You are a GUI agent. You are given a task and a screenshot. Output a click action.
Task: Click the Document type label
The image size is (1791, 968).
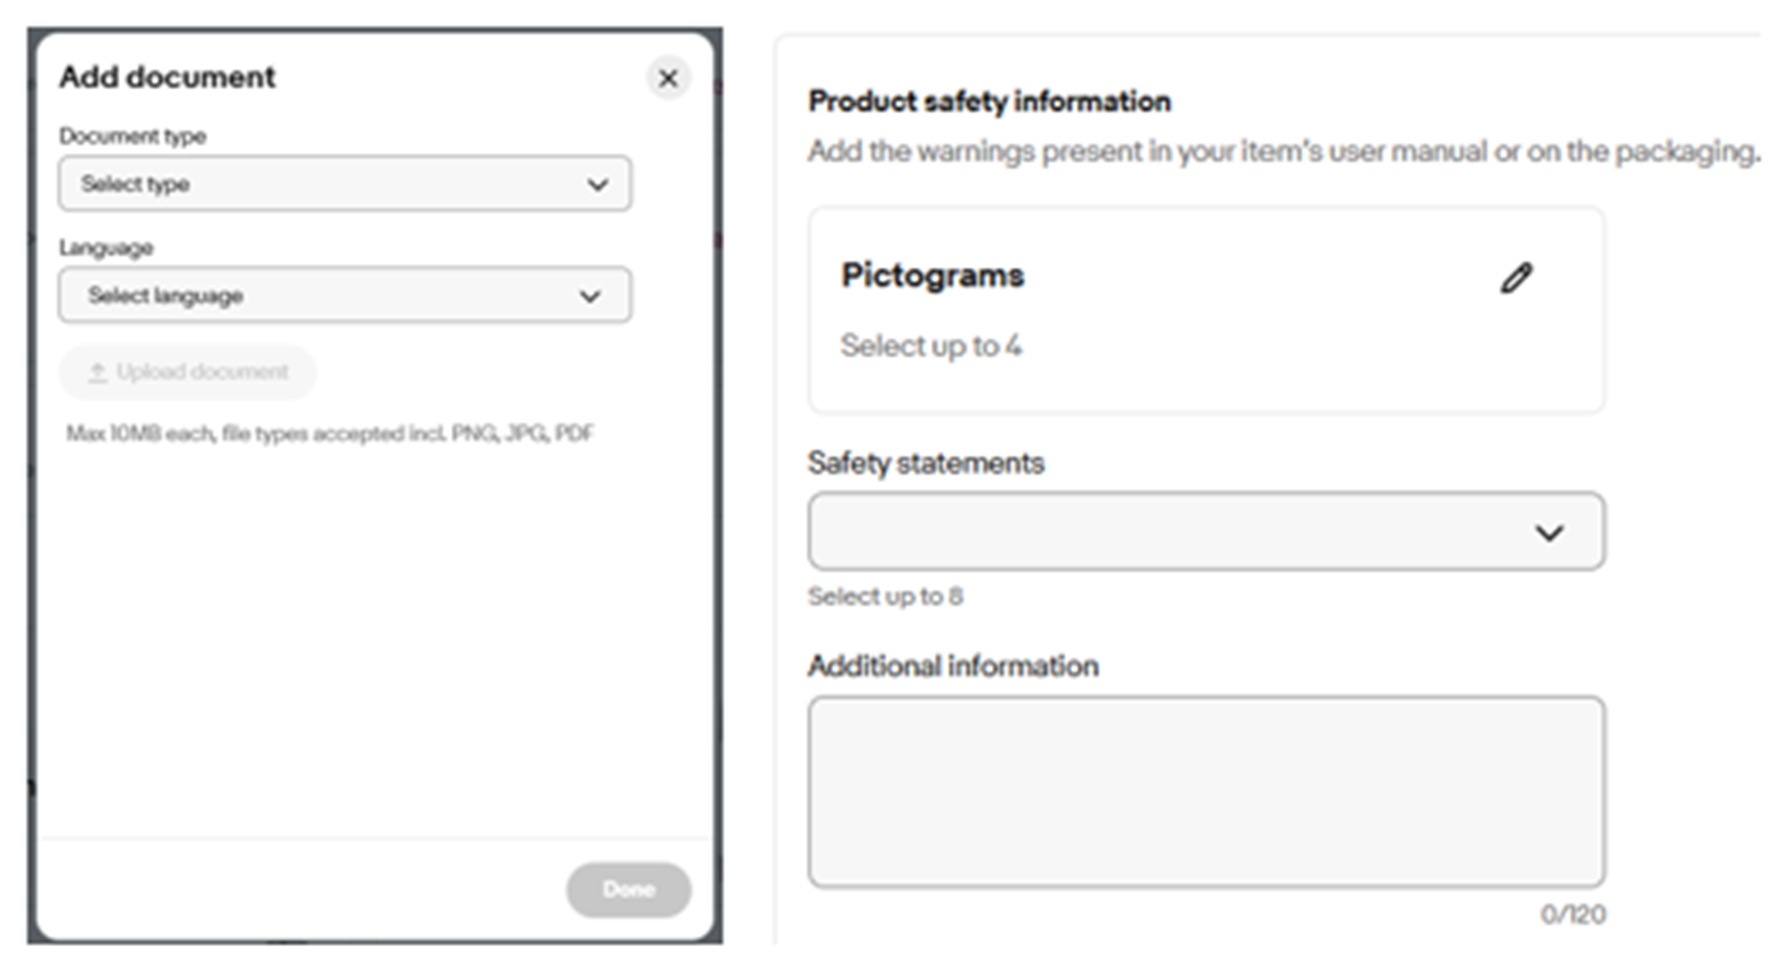pyautogui.click(x=132, y=136)
